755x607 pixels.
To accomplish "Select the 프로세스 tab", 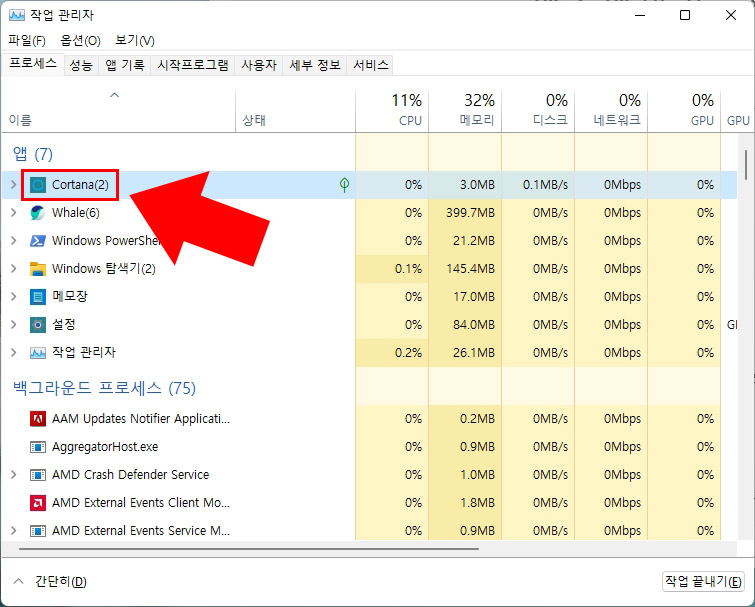I will click(x=33, y=64).
